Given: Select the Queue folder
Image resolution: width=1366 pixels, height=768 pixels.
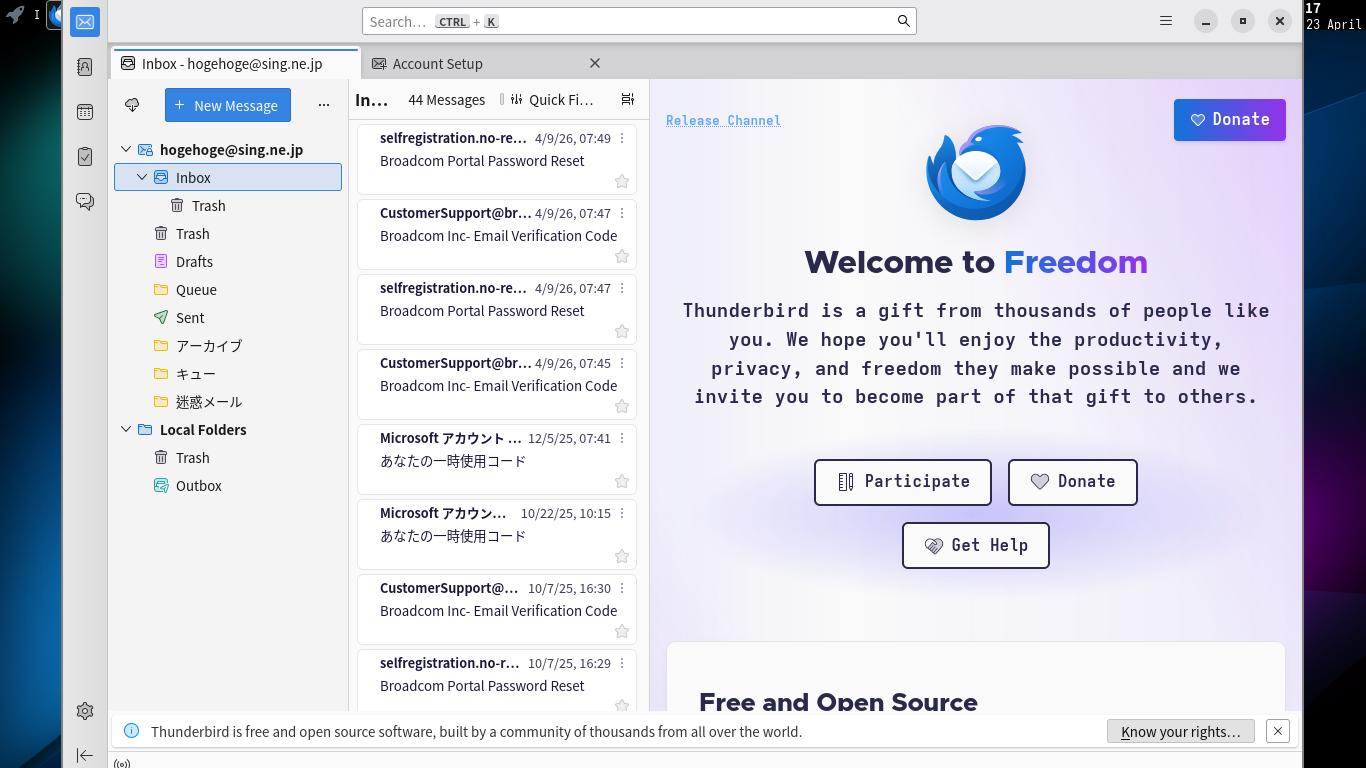Looking at the screenshot, I should [228, 290].
